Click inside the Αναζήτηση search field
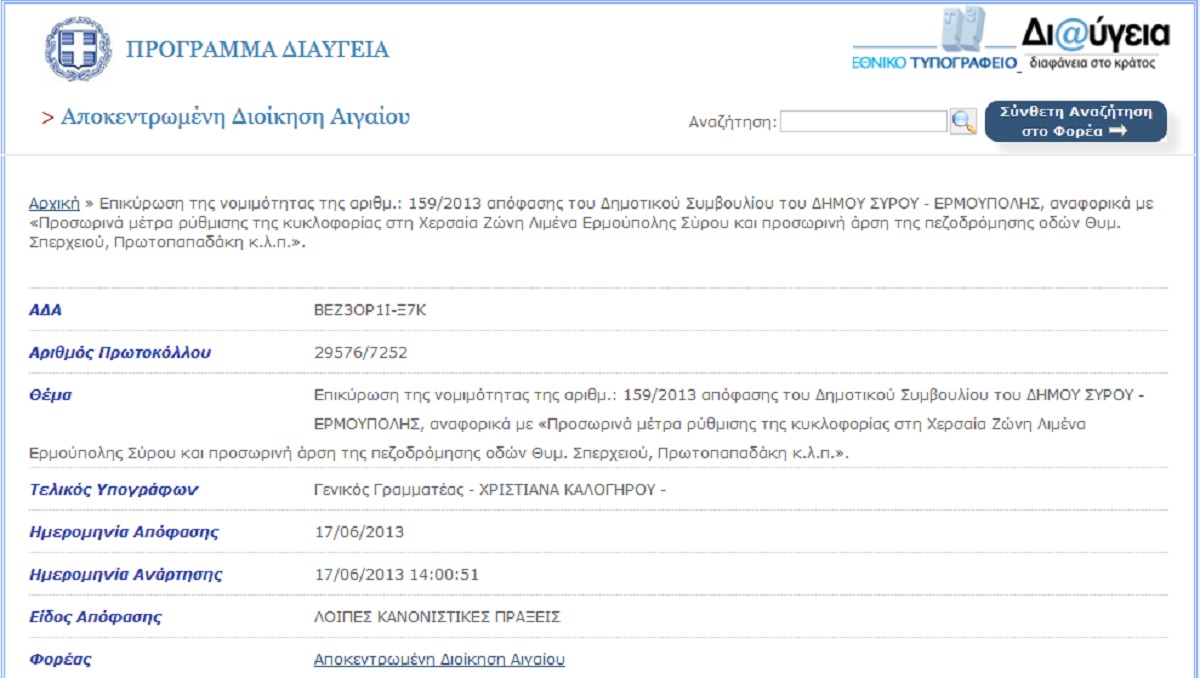This screenshot has width=1200, height=678. (x=862, y=122)
